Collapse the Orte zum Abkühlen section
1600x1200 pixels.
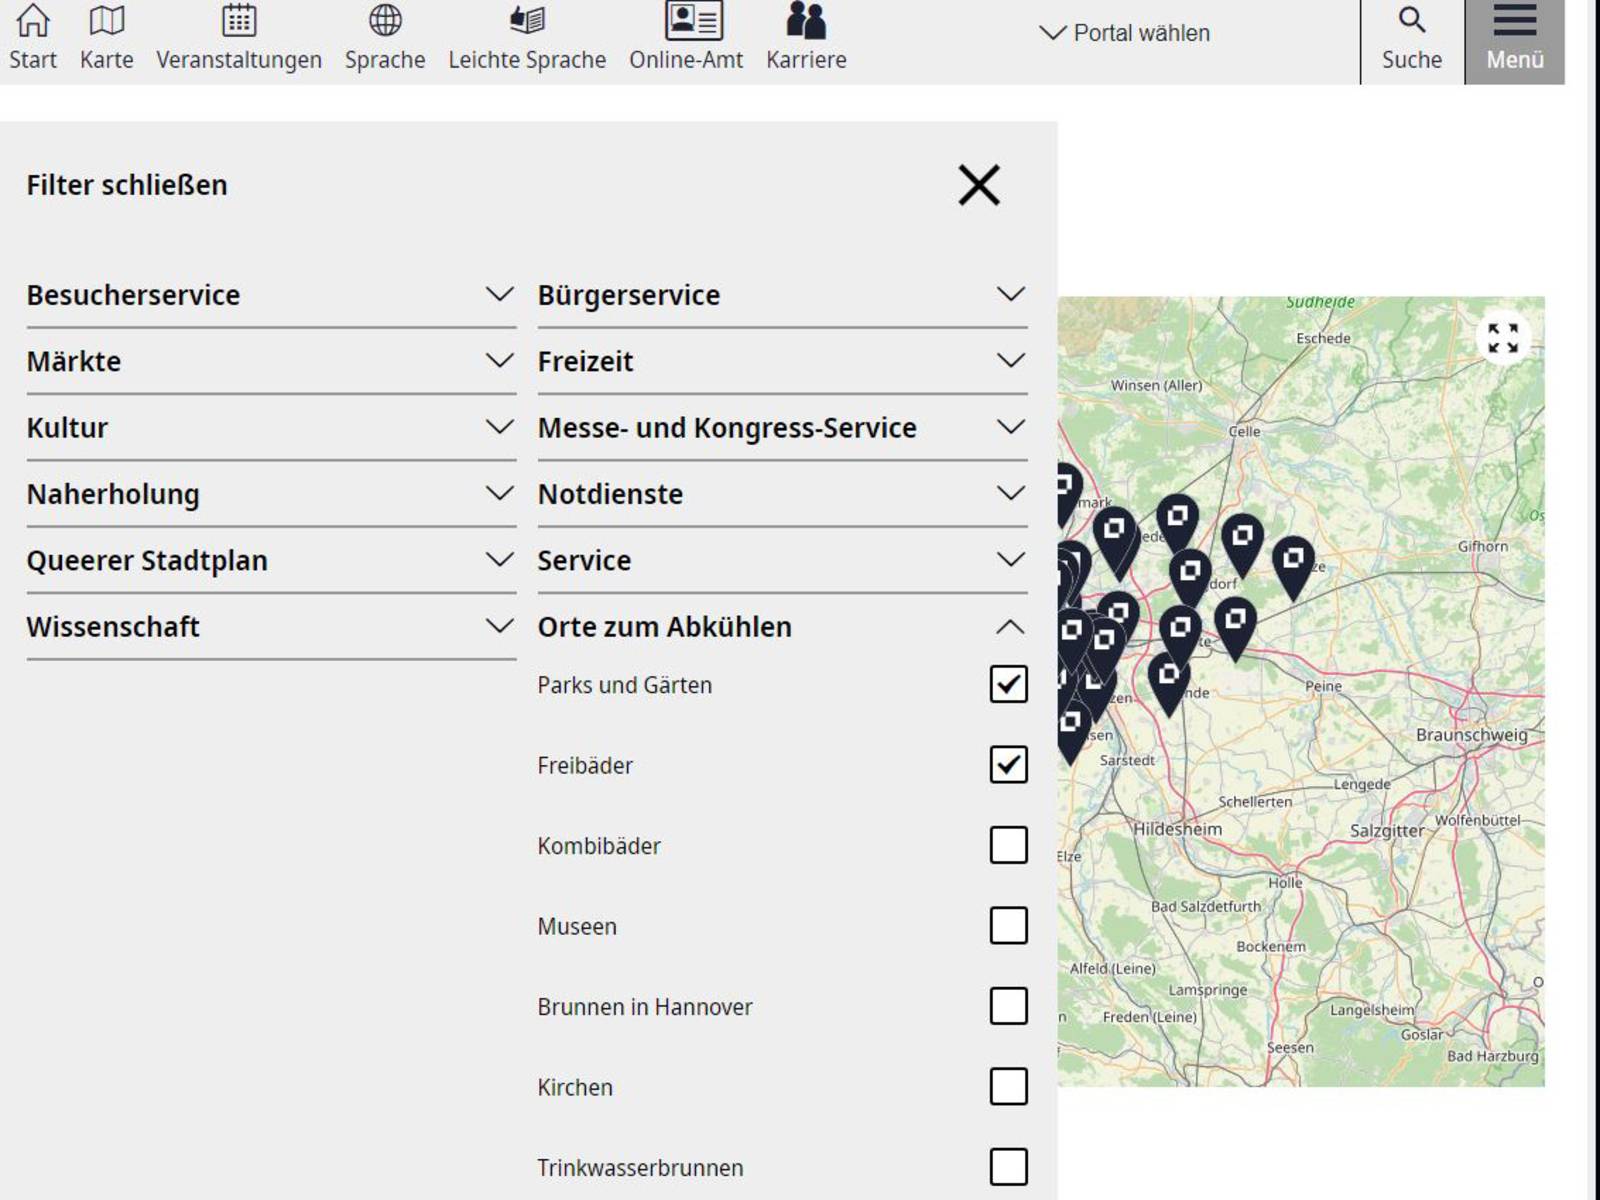click(x=782, y=627)
